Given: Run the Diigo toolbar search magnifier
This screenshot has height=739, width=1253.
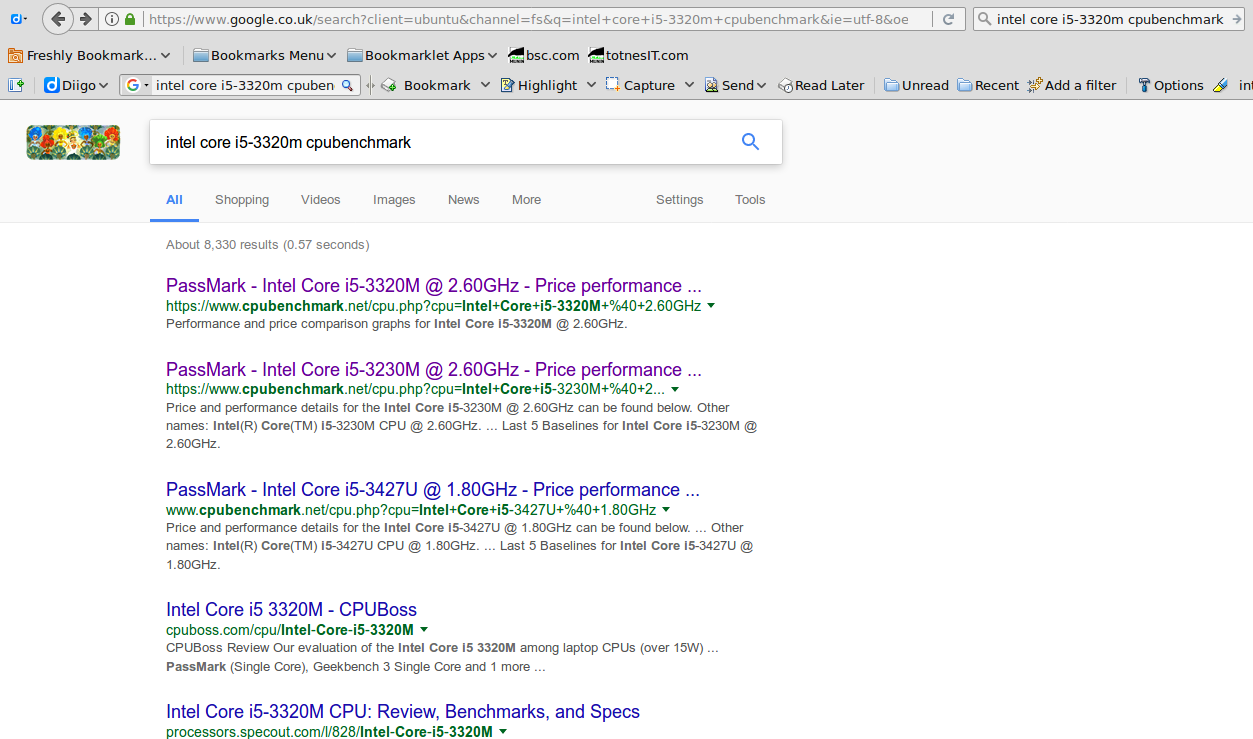Looking at the screenshot, I should click(348, 85).
